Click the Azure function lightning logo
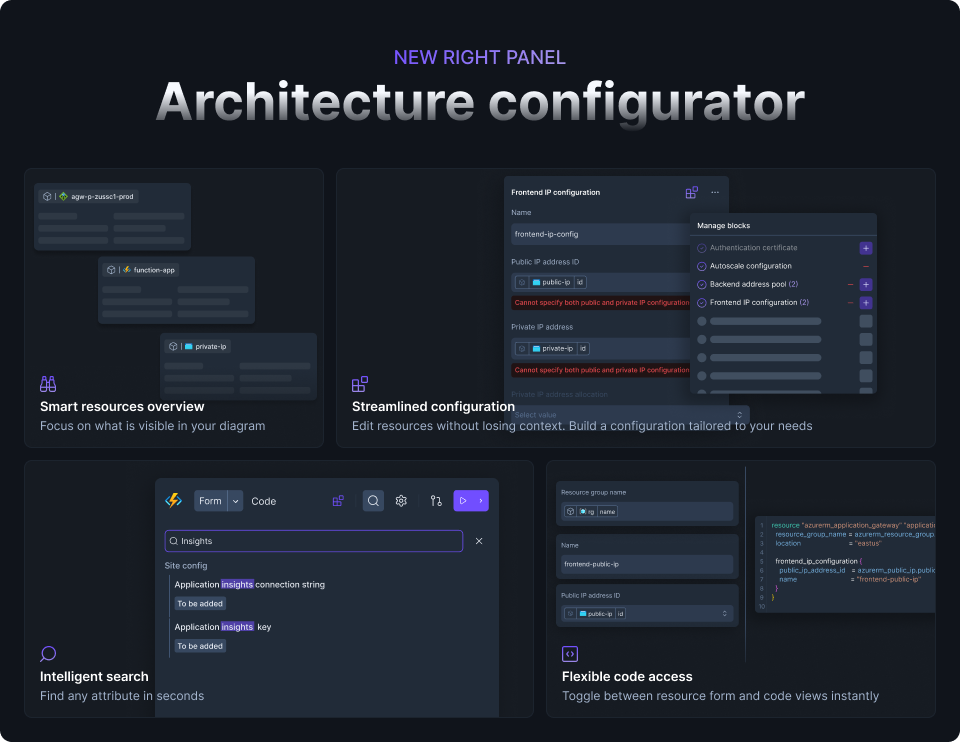960x742 pixels. [173, 501]
